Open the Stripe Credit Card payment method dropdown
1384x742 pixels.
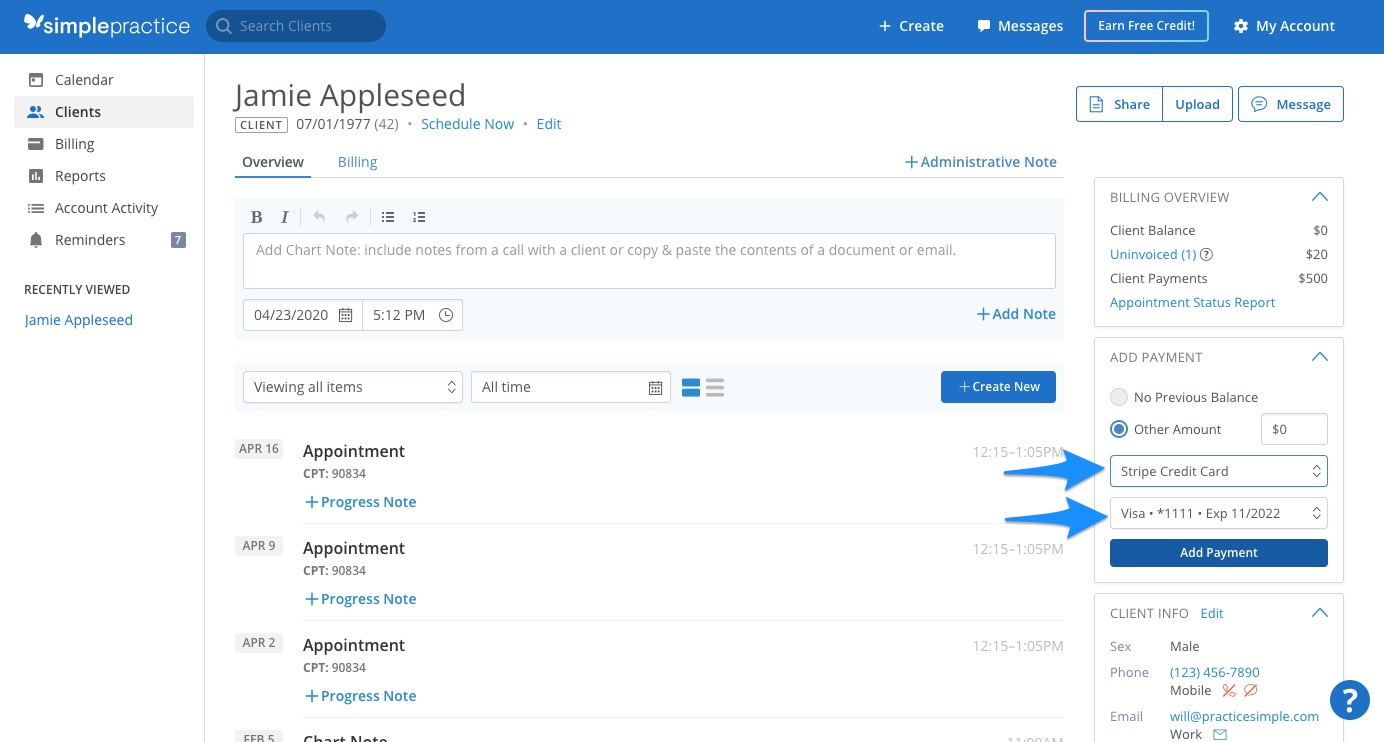(1218, 470)
